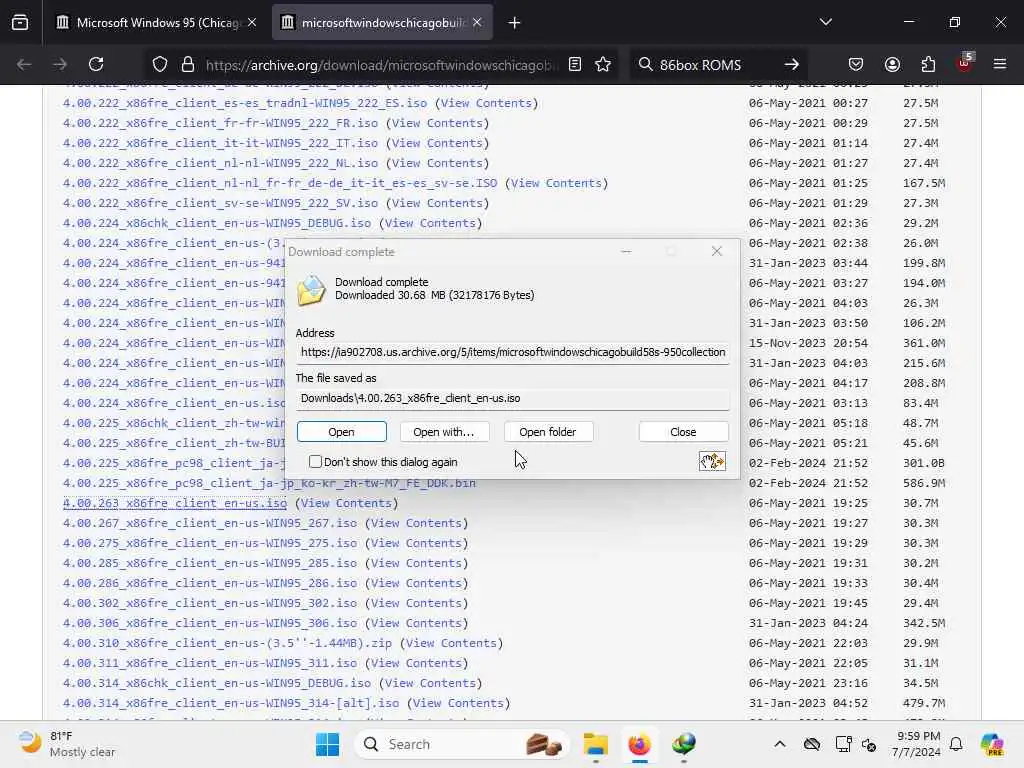Click the taskbar Search box
The height and width of the screenshot is (768, 1024).
461,744
